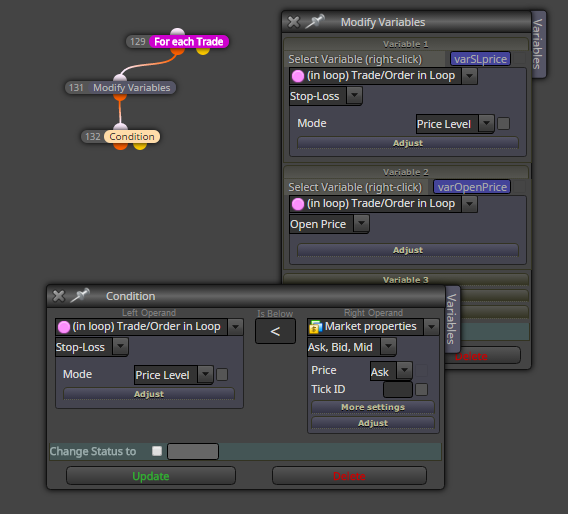Open Left Operand Price Level dropdown
The height and width of the screenshot is (514, 568).
pyautogui.click(x=205, y=375)
